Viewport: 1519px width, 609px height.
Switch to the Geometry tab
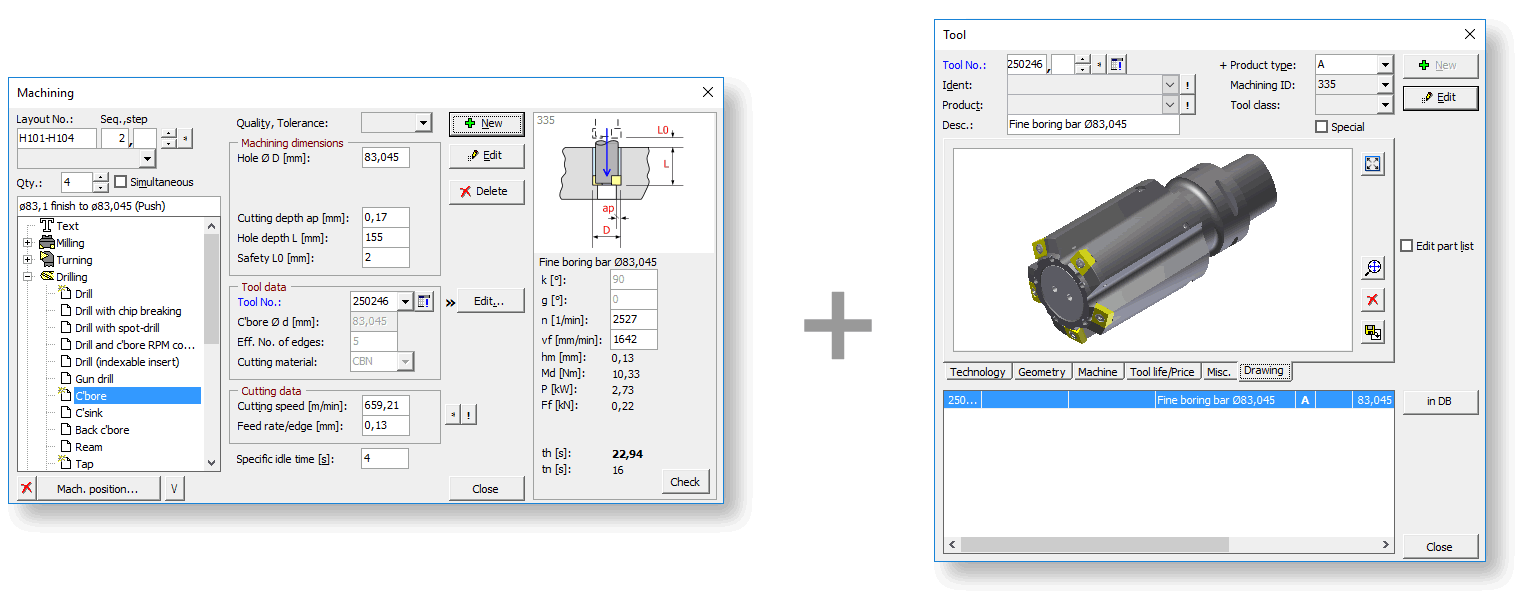[x=1041, y=372]
